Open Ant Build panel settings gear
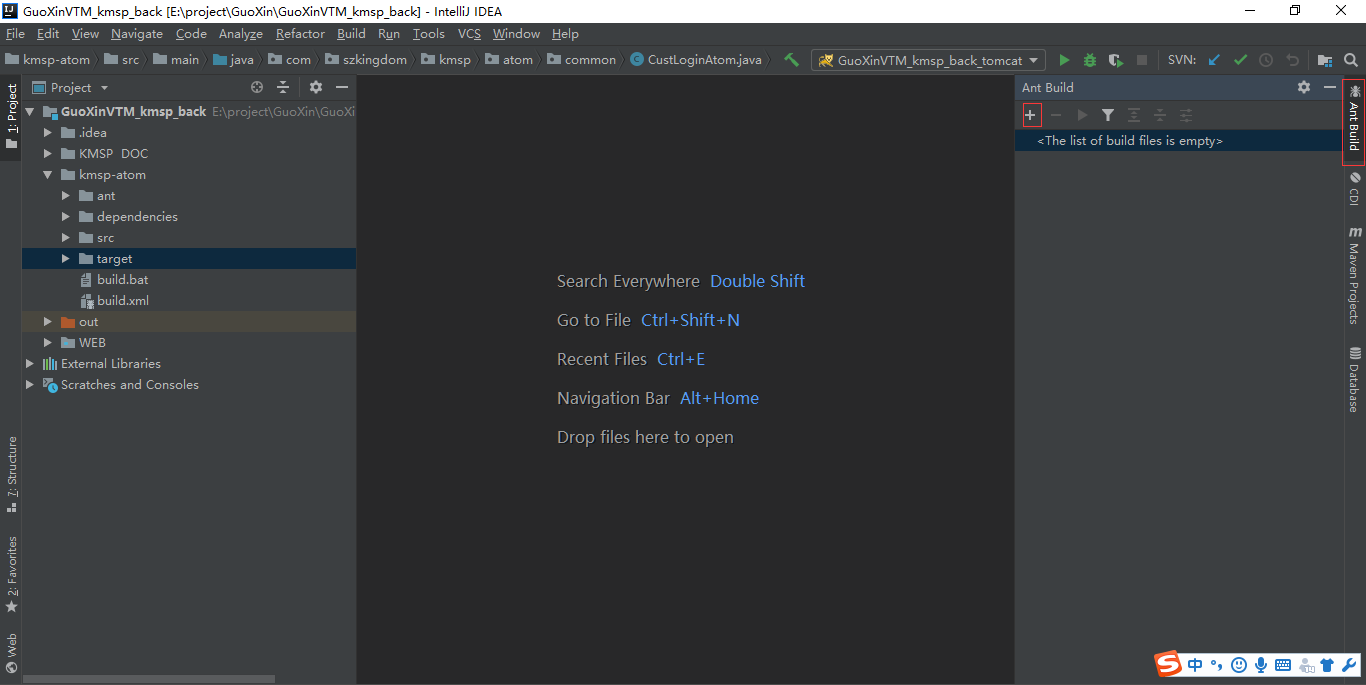1366x685 pixels. (1304, 87)
